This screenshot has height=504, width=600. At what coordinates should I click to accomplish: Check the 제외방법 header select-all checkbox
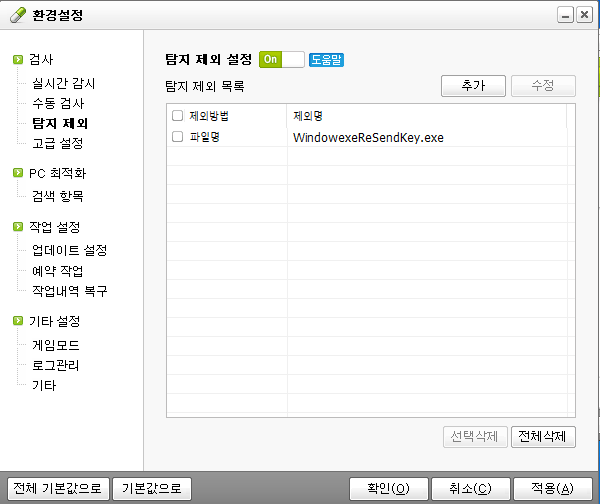click(x=177, y=115)
